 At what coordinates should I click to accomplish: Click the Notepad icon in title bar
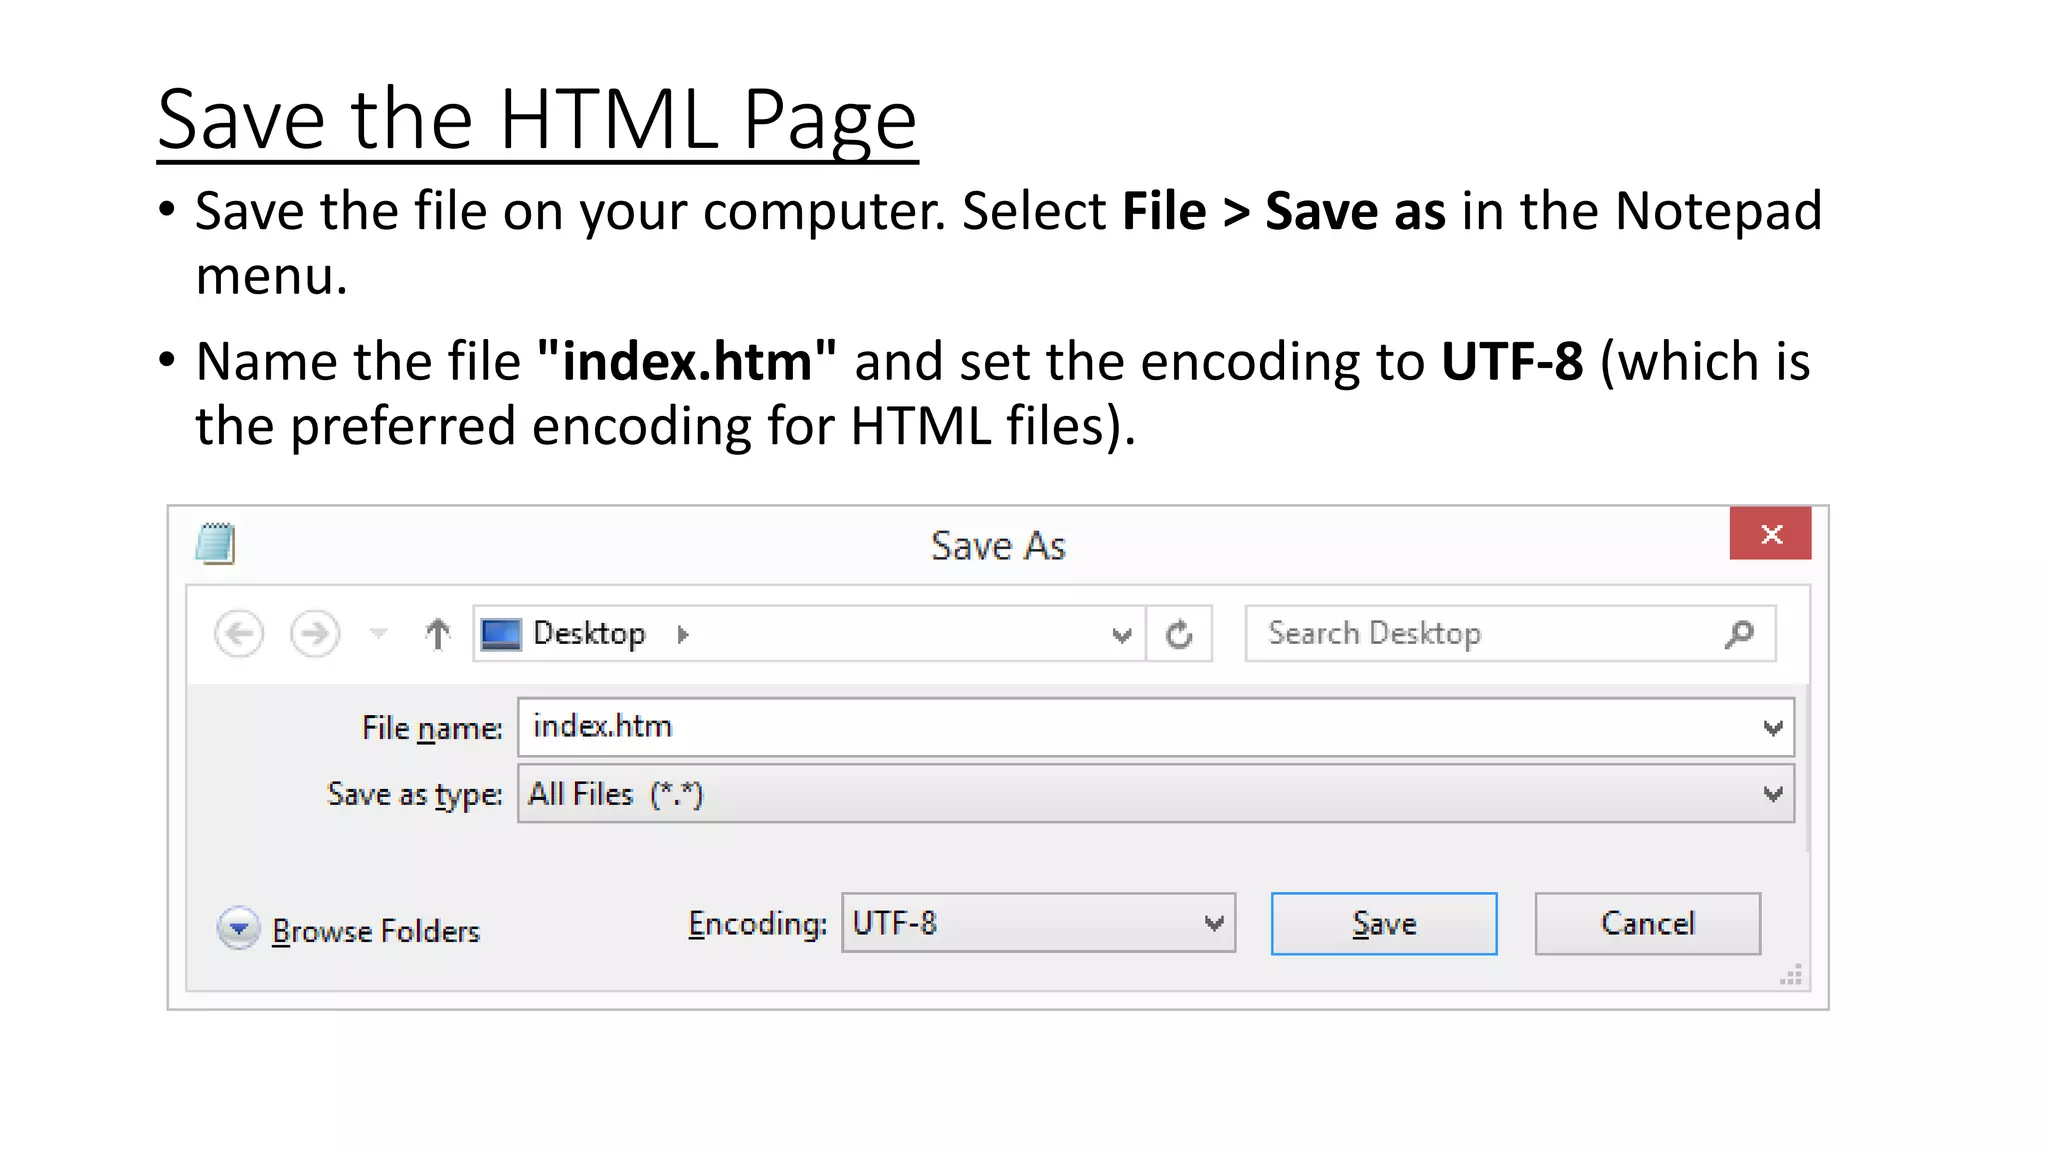point(215,544)
